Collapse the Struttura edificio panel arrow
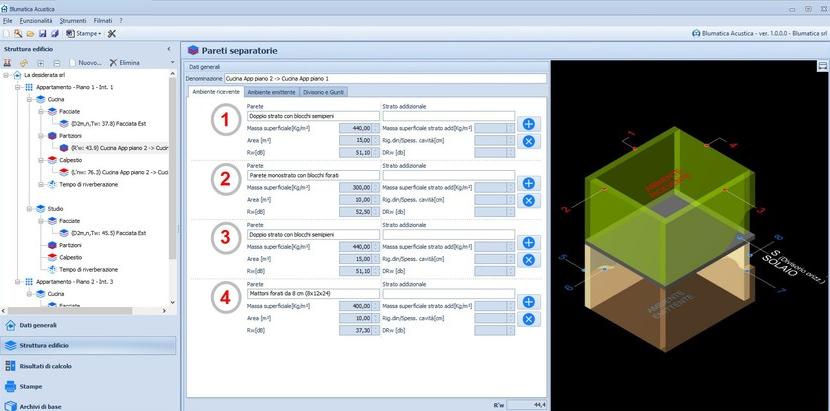The image size is (830, 411). (171, 48)
